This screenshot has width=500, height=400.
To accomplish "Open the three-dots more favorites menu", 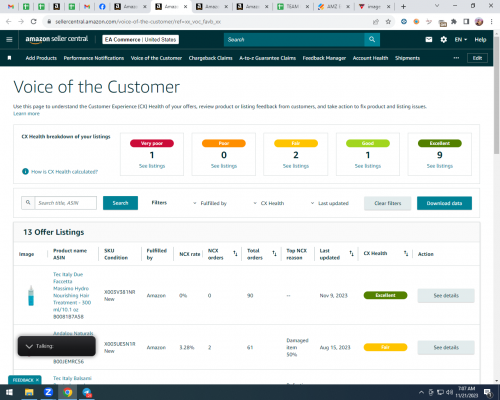I will tap(456, 58).
